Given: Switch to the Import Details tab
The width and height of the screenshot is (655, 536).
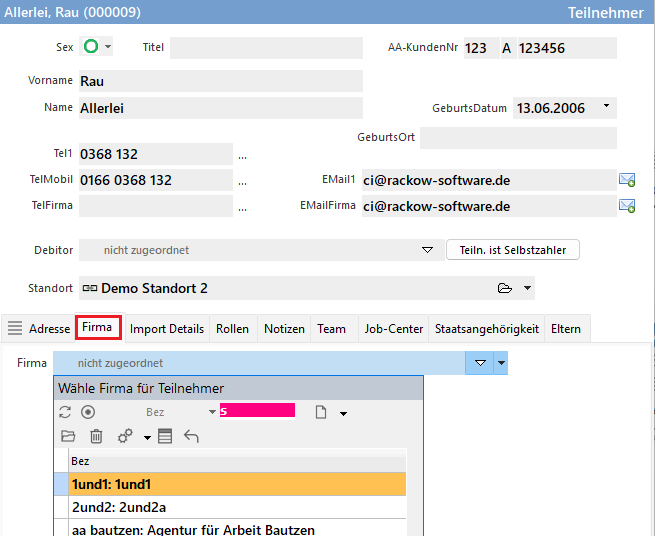Looking at the screenshot, I should pyautogui.click(x=166, y=328).
